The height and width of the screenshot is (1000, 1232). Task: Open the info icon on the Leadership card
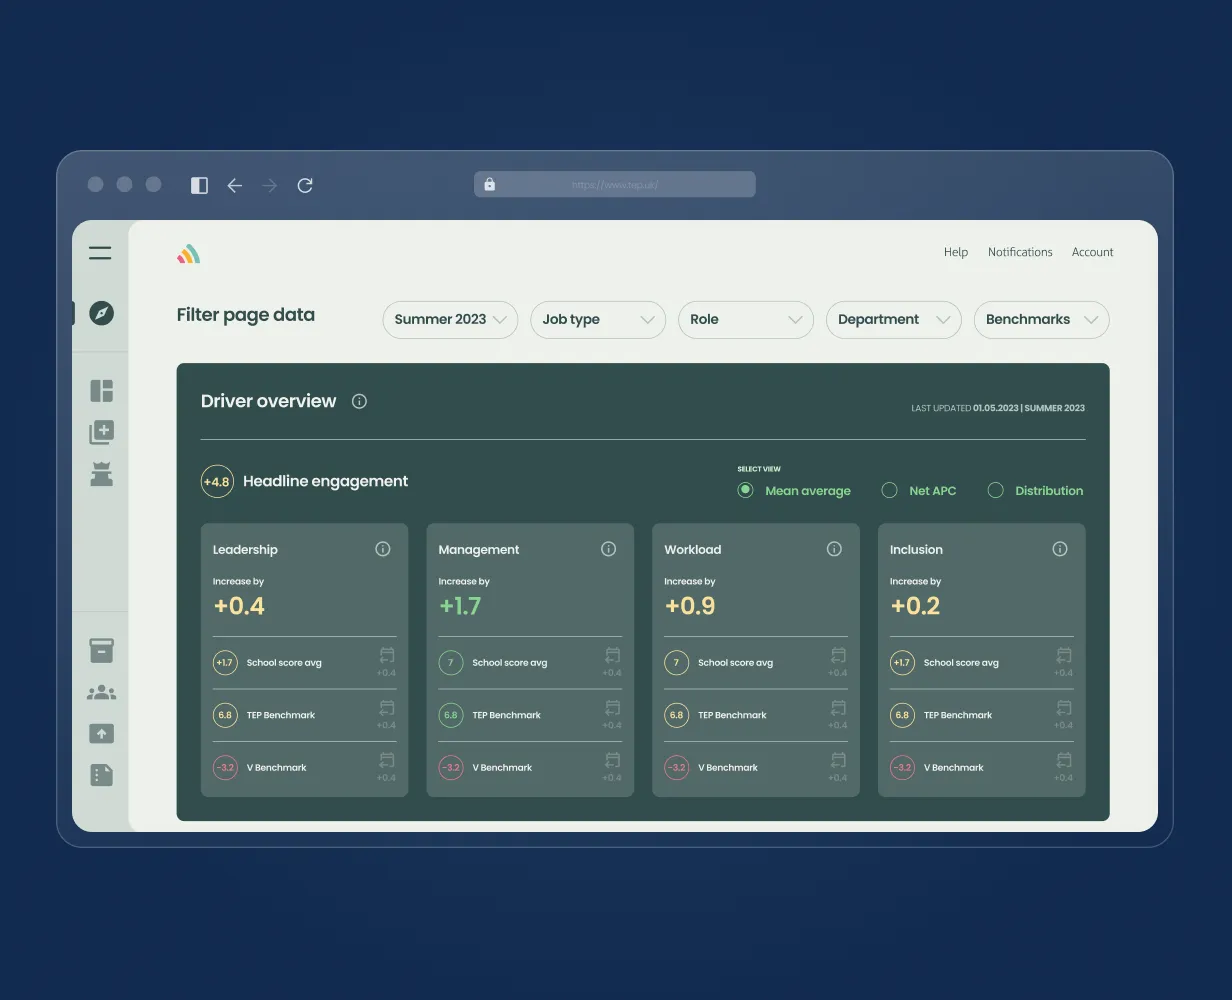click(383, 548)
